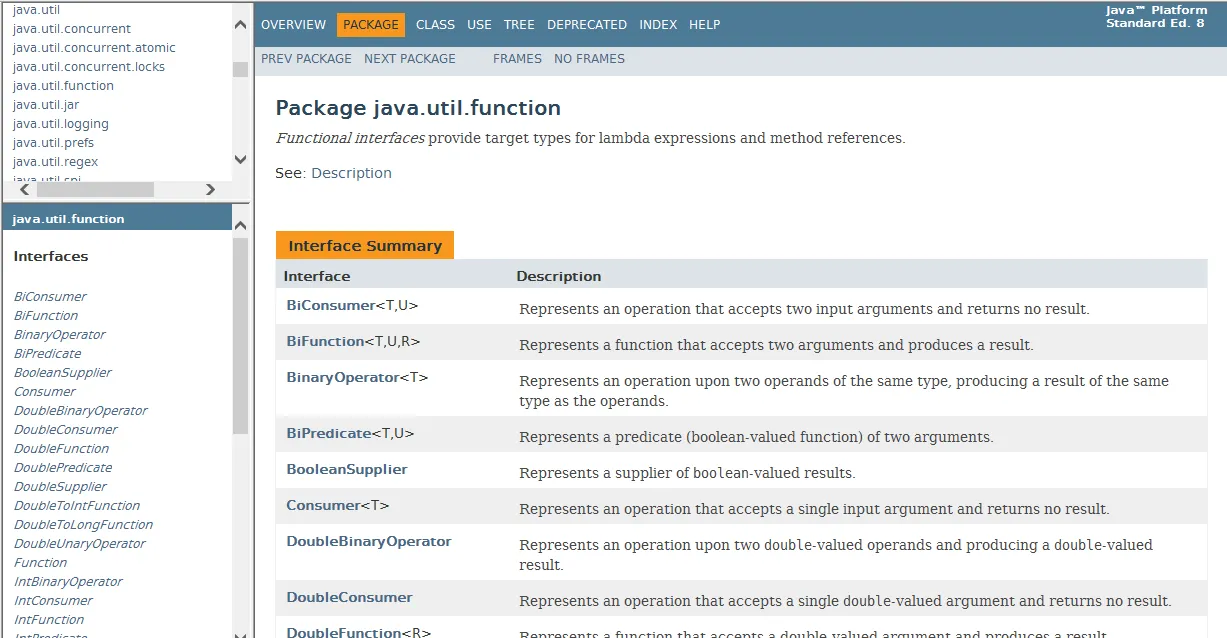The image size is (1227, 638).
Task: Click the vertical scrollbar thumb in the interfaces frame
Action: (240, 336)
